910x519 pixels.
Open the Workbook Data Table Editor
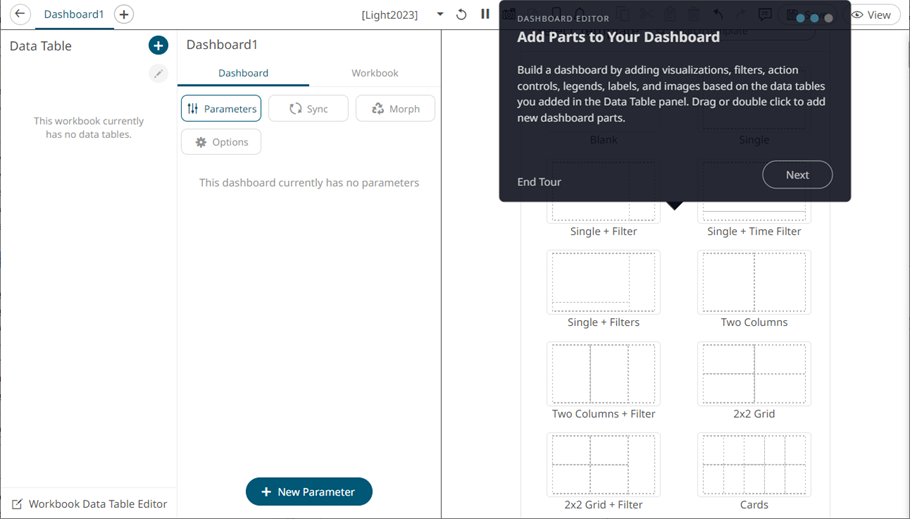(x=89, y=504)
